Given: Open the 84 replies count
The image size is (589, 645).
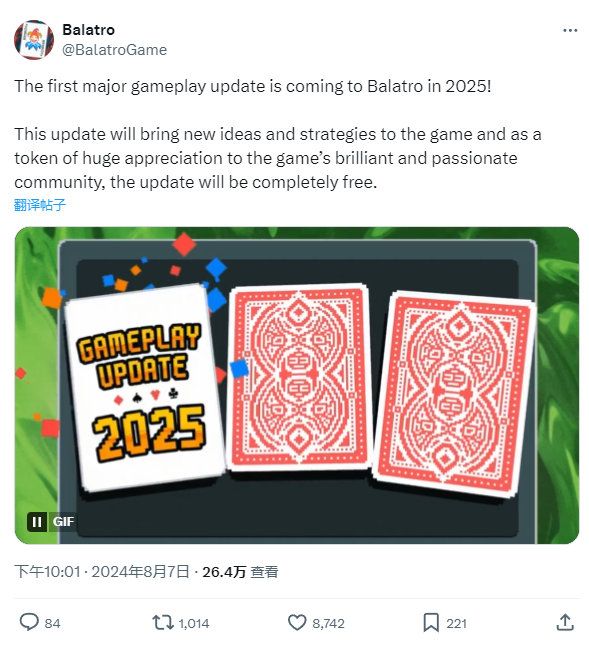Looking at the screenshot, I should click(52, 624).
